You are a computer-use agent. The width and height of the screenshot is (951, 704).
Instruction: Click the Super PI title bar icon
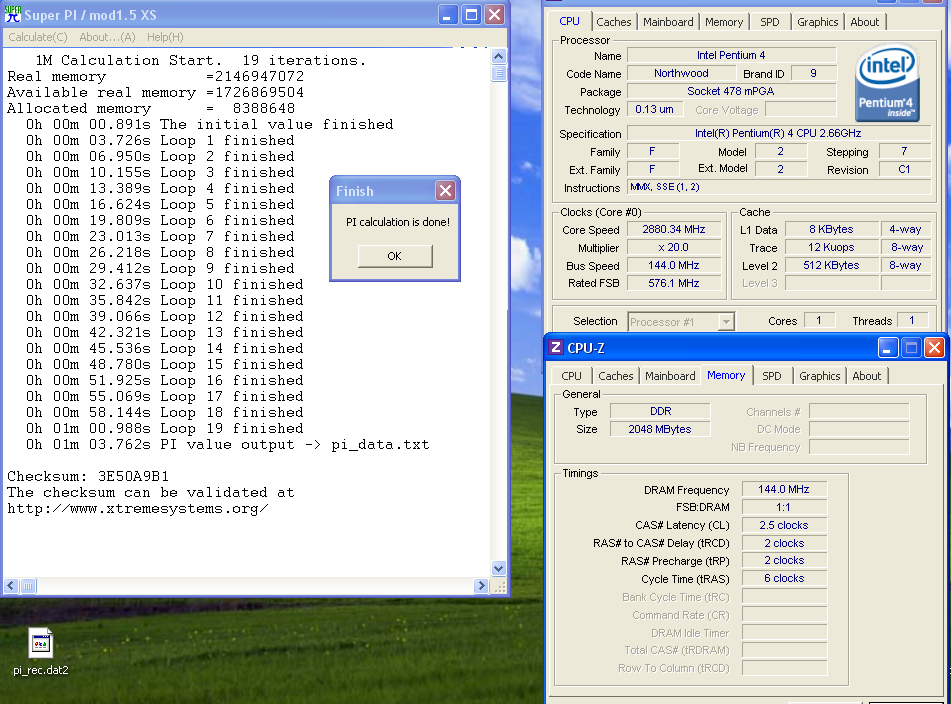click(x=12, y=14)
